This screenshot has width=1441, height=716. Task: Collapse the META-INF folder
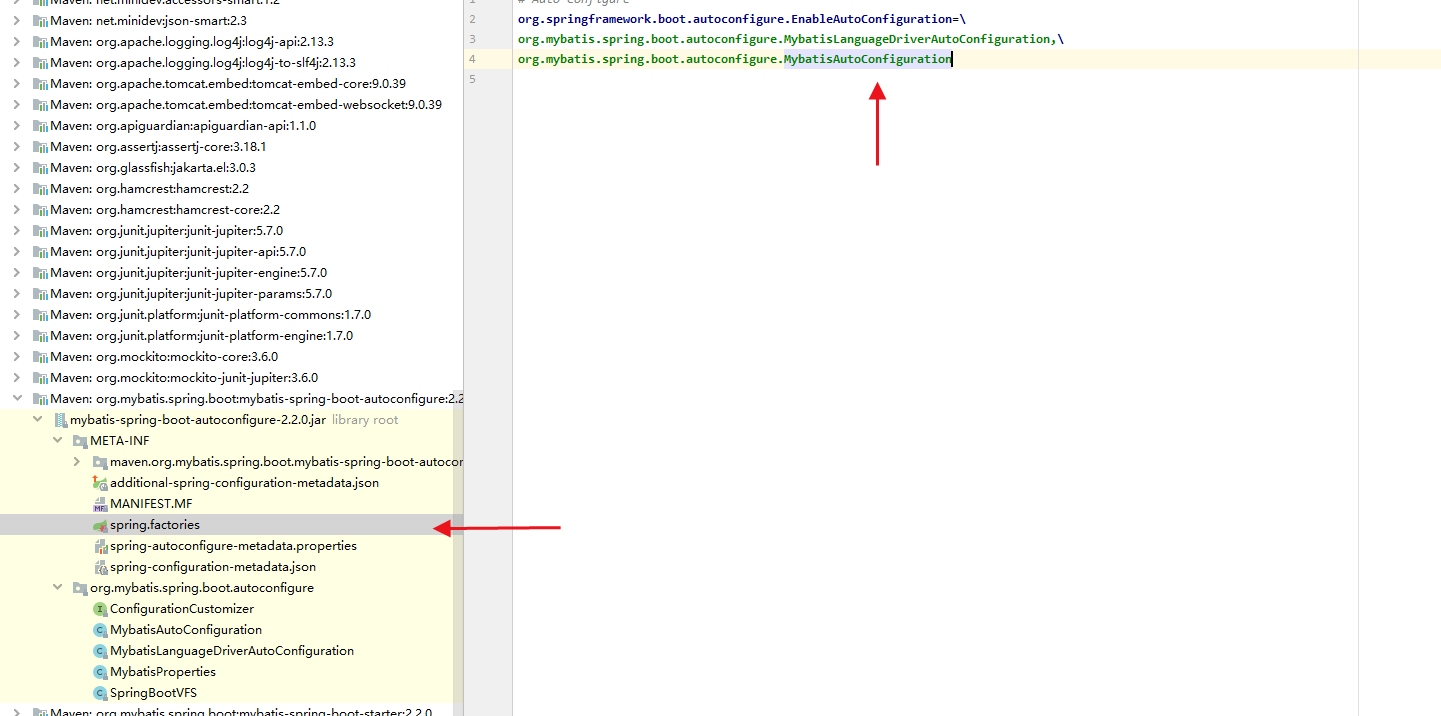coord(57,440)
